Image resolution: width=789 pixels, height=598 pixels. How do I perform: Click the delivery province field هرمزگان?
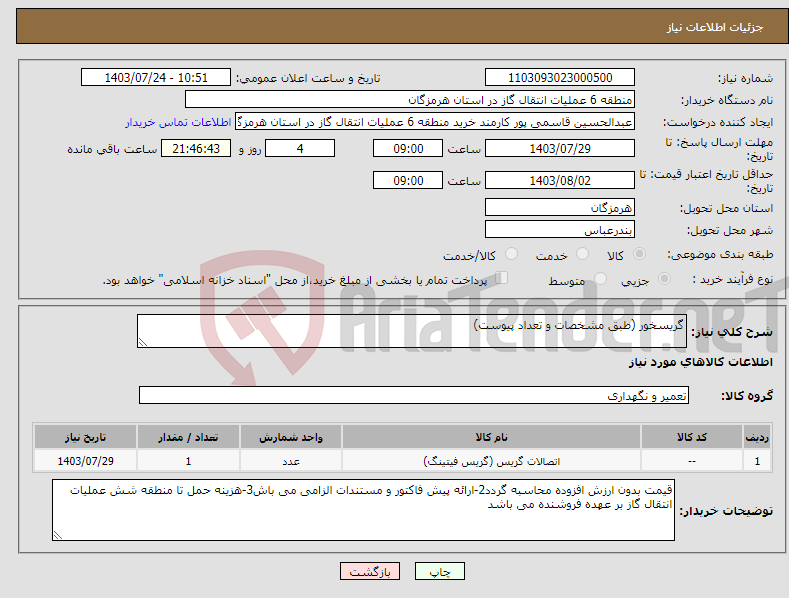[560, 207]
